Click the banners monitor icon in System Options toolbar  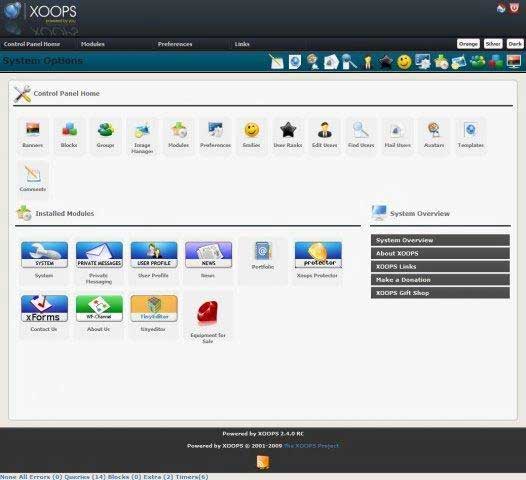(514, 62)
